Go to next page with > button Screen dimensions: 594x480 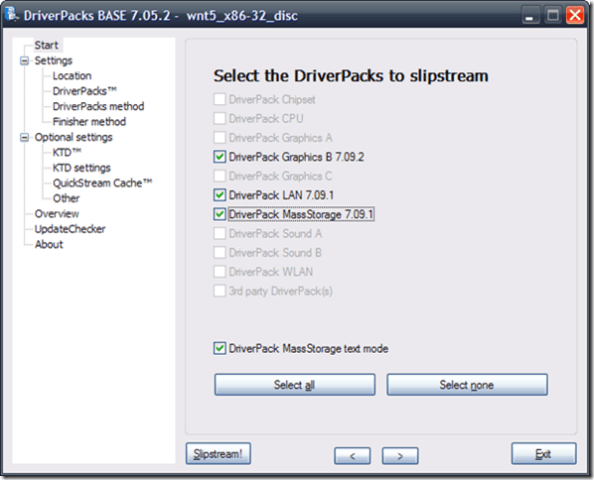(x=400, y=456)
